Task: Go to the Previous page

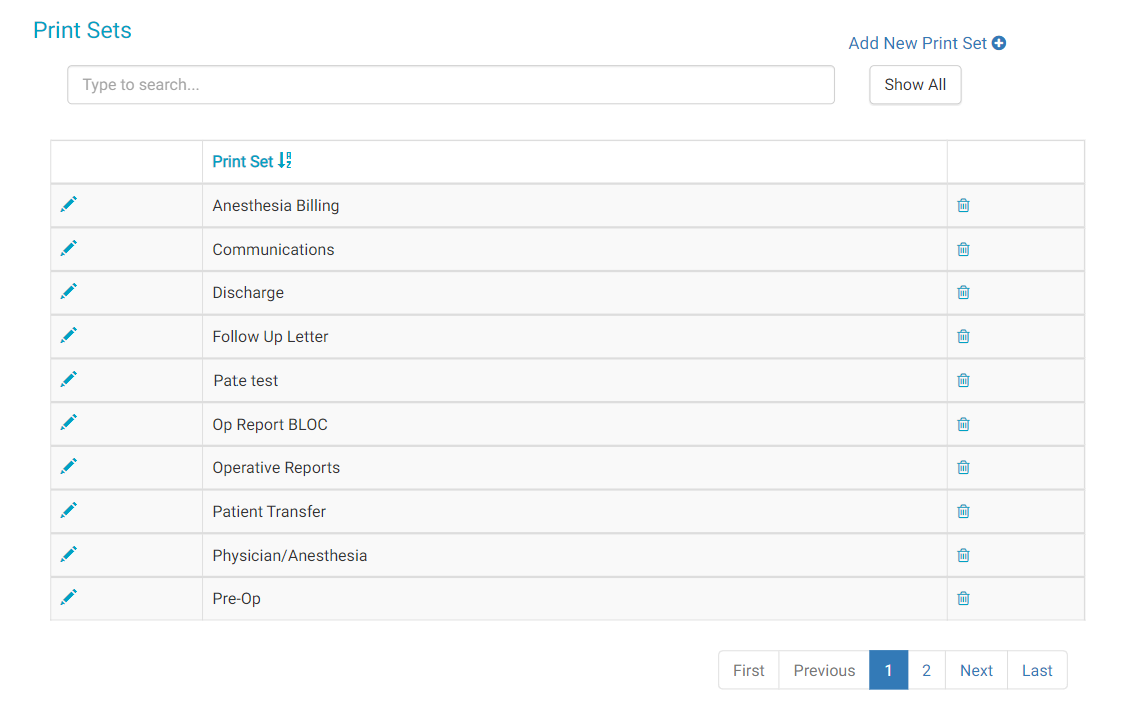Action: click(824, 670)
